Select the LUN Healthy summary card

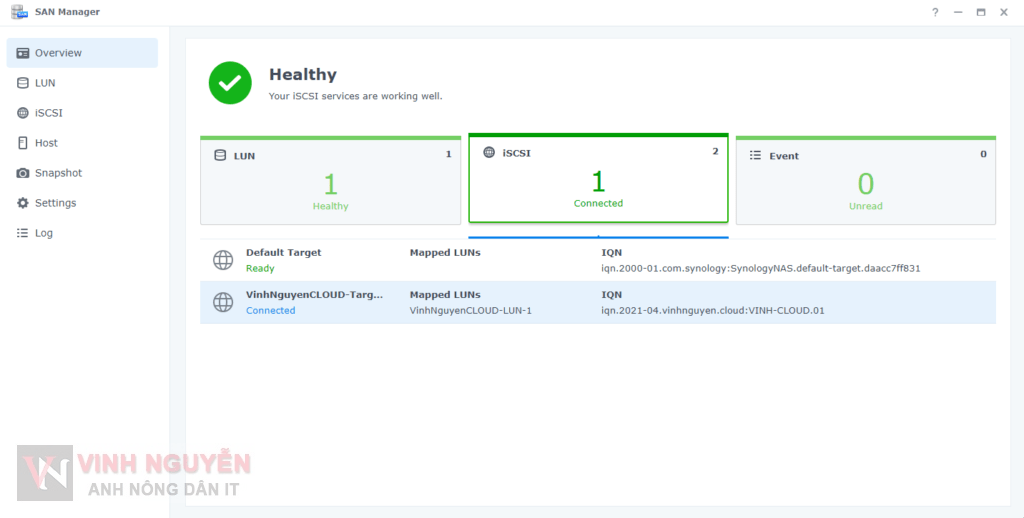tap(330, 182)
